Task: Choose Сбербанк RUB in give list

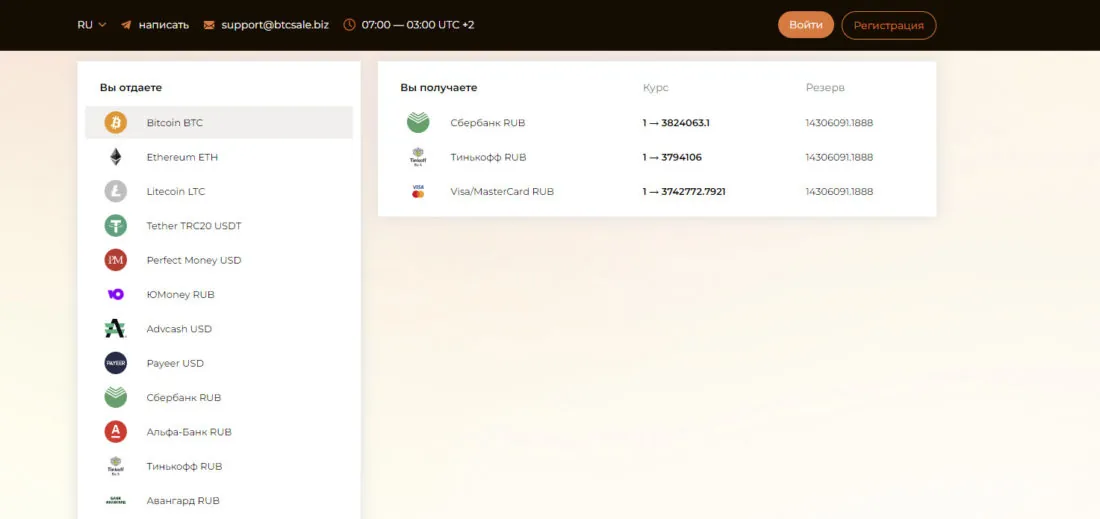Action: click(183, 397)
